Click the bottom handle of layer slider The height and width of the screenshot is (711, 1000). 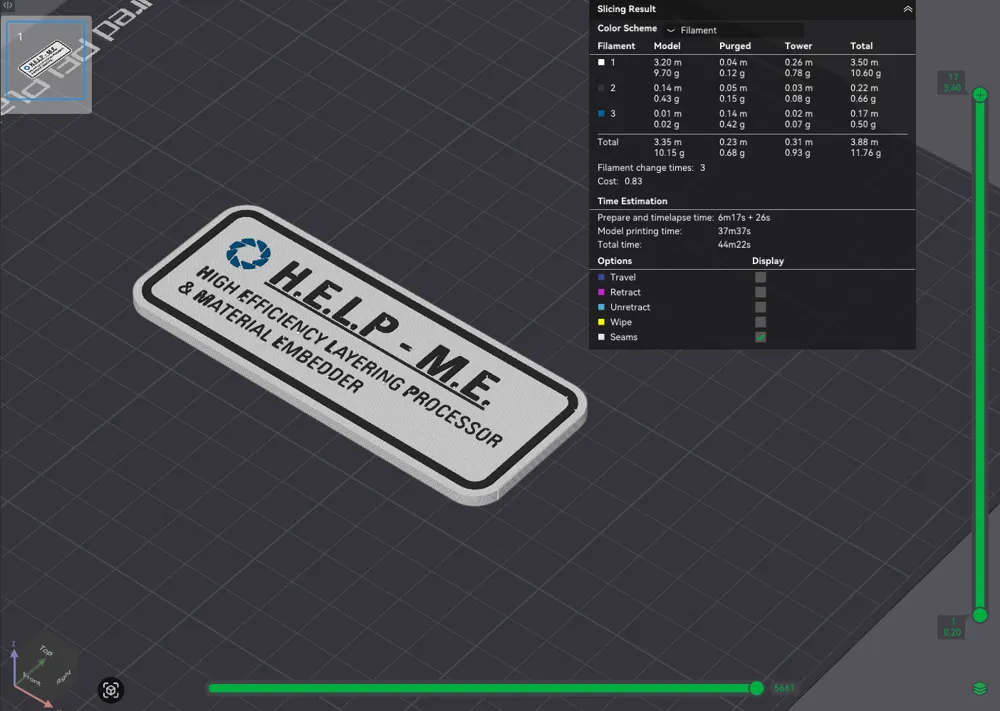(x=980, y=615)
